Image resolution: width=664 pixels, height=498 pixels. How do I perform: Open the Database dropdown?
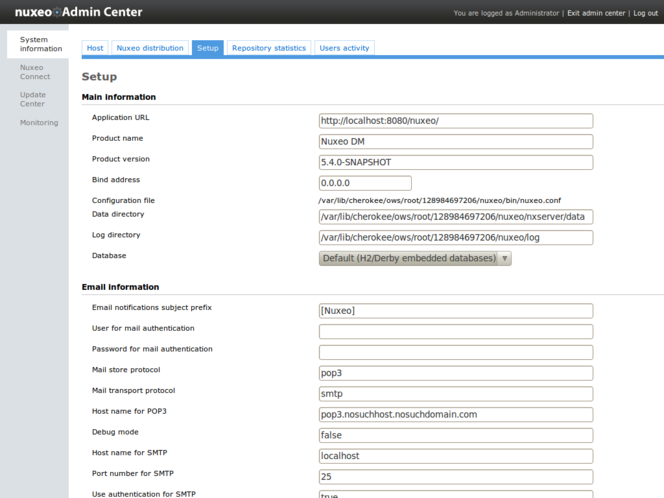click(415, 258)
